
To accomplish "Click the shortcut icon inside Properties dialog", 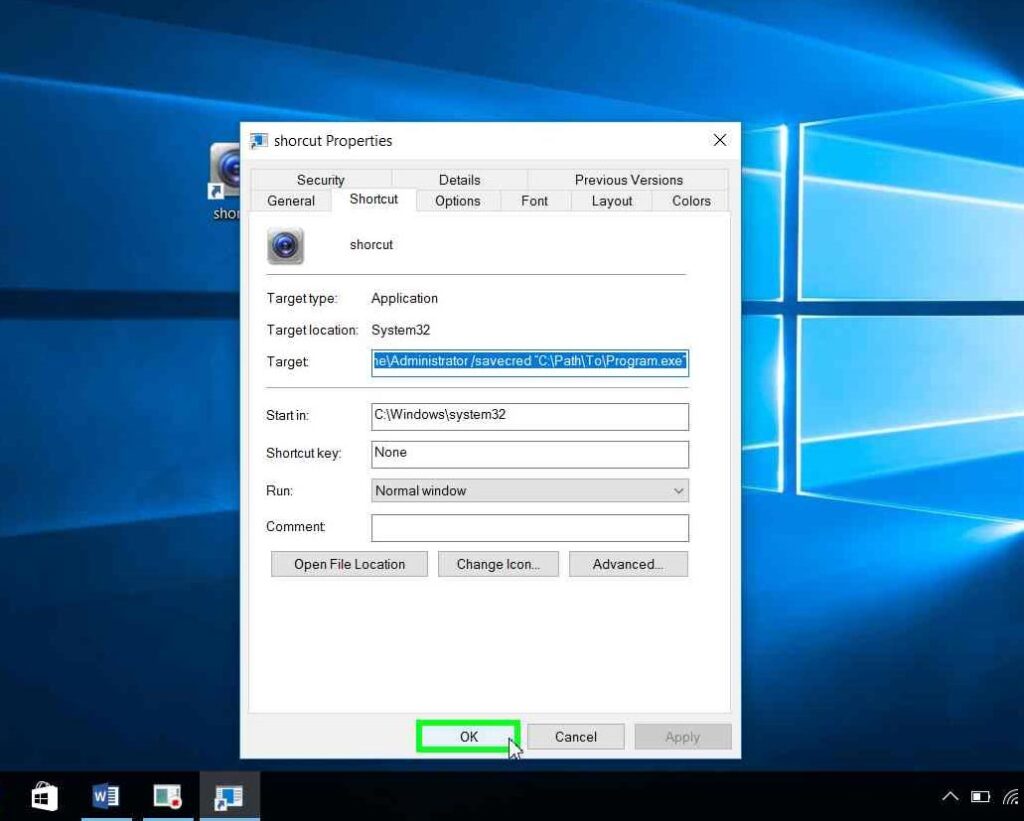I will tap(286, 246).
